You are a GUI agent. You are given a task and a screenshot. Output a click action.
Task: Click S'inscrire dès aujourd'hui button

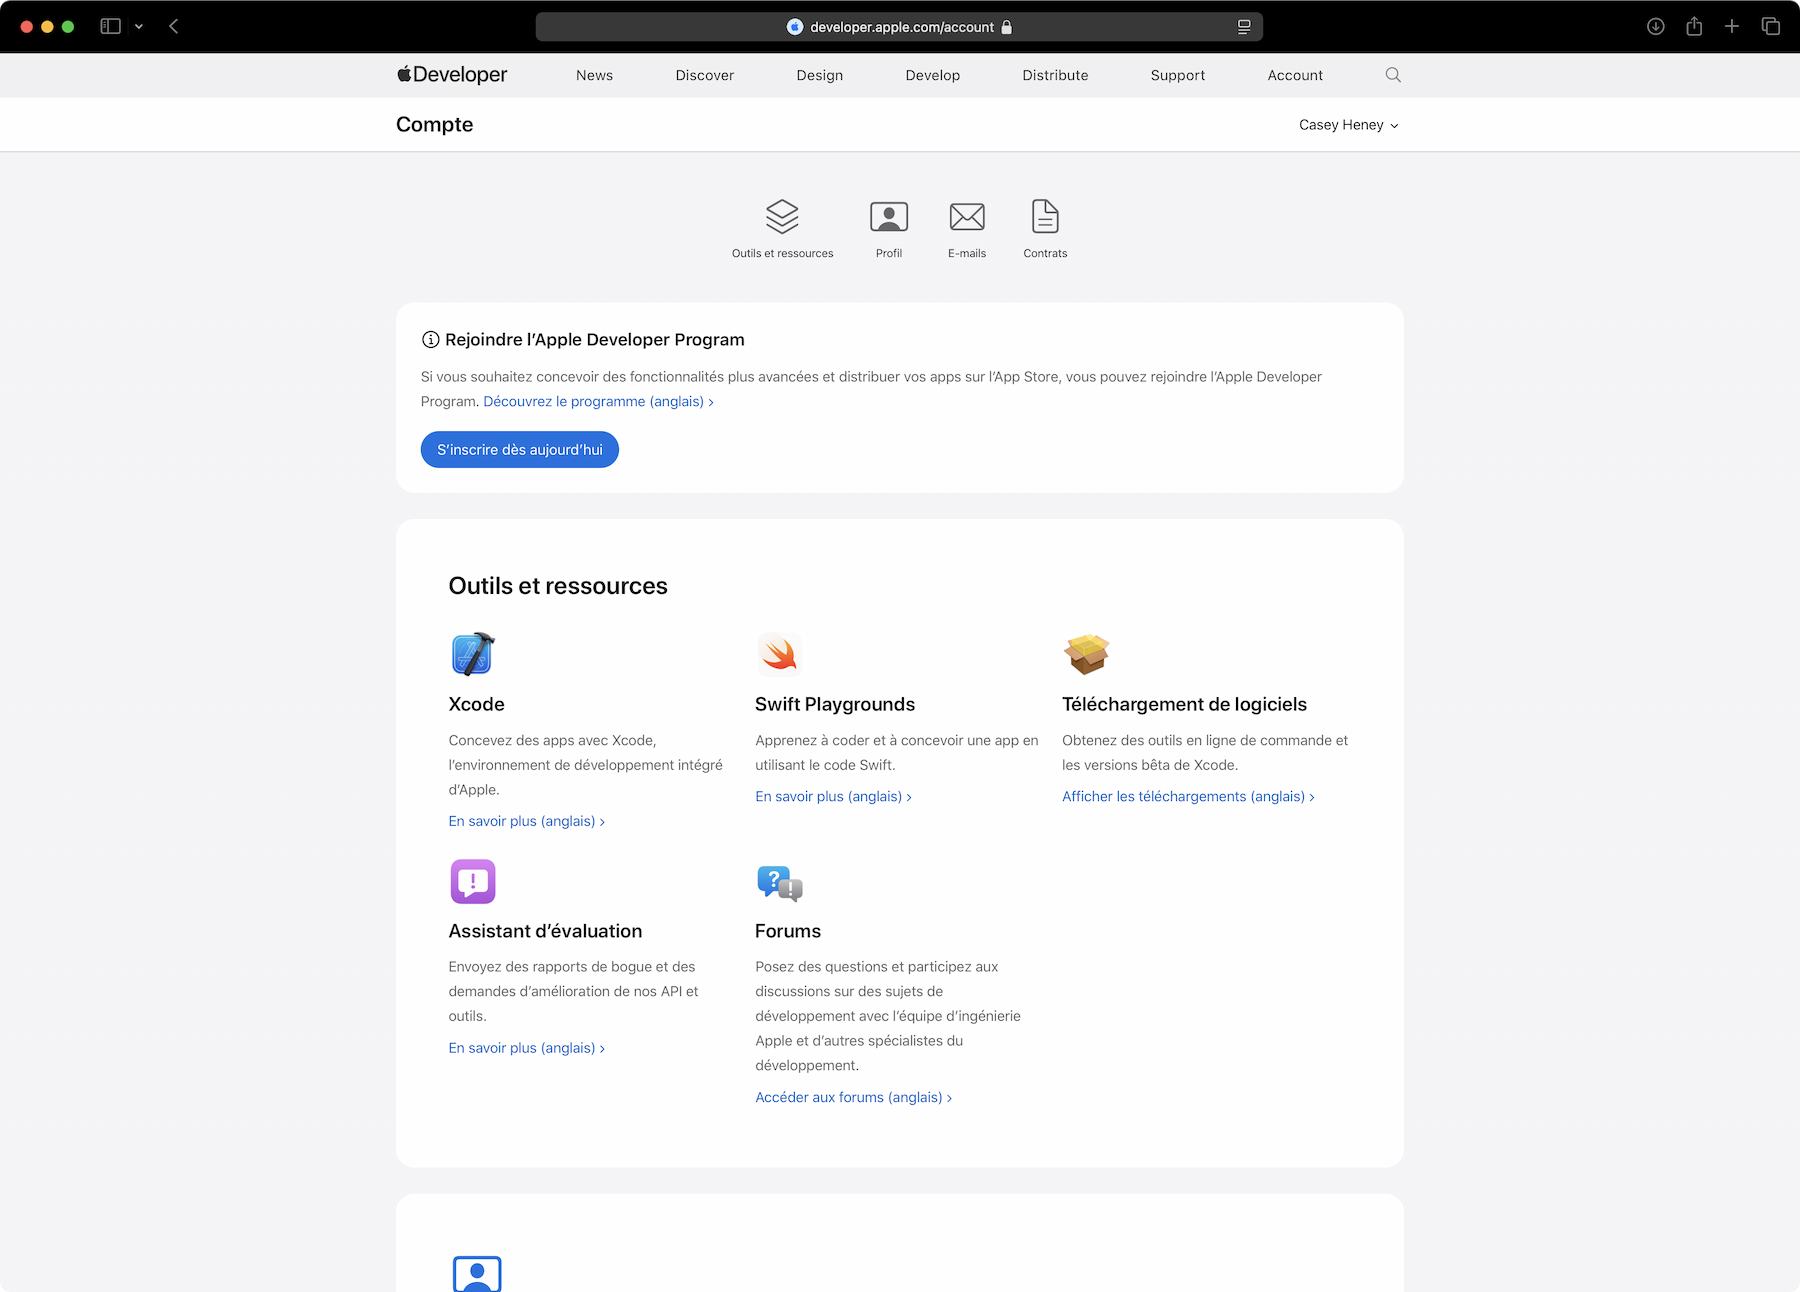[520, 450]
